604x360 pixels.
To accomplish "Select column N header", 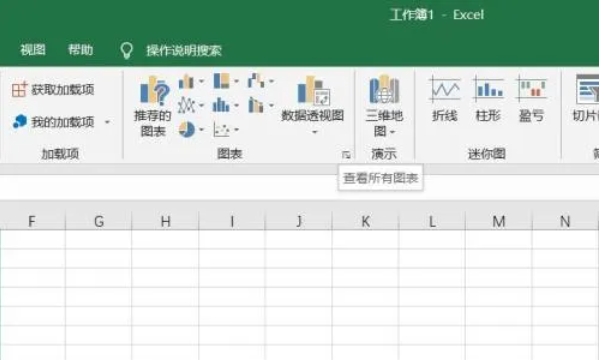I will pyautogui.click(x=565, y=221).
